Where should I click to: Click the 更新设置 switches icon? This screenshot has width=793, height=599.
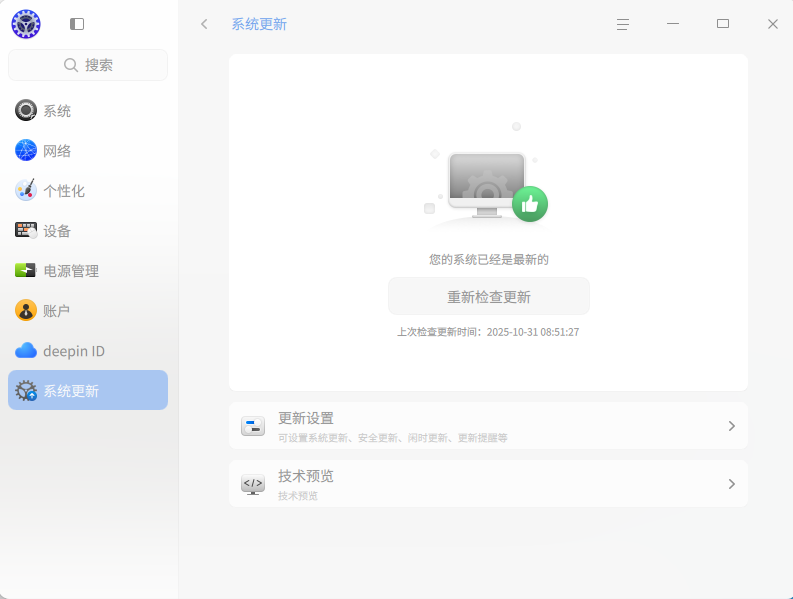253,426
